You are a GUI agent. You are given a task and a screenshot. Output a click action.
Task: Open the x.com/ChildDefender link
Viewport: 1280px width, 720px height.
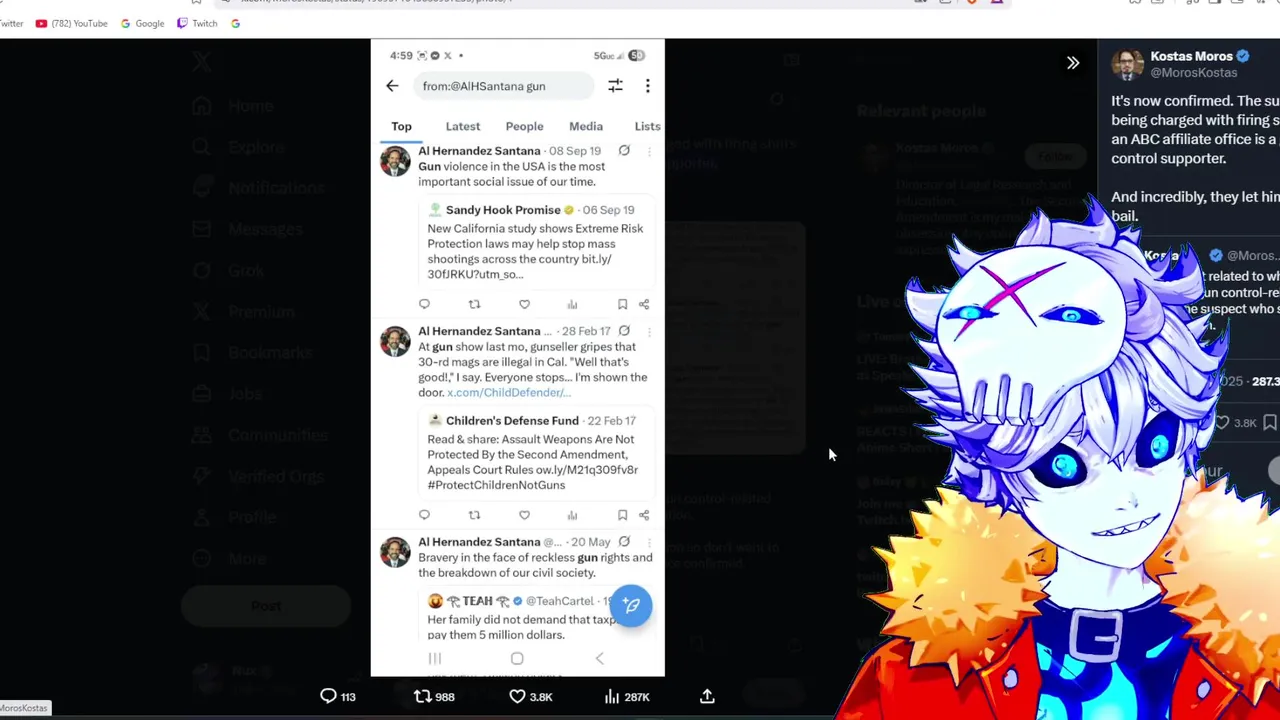tap(509, 393)
